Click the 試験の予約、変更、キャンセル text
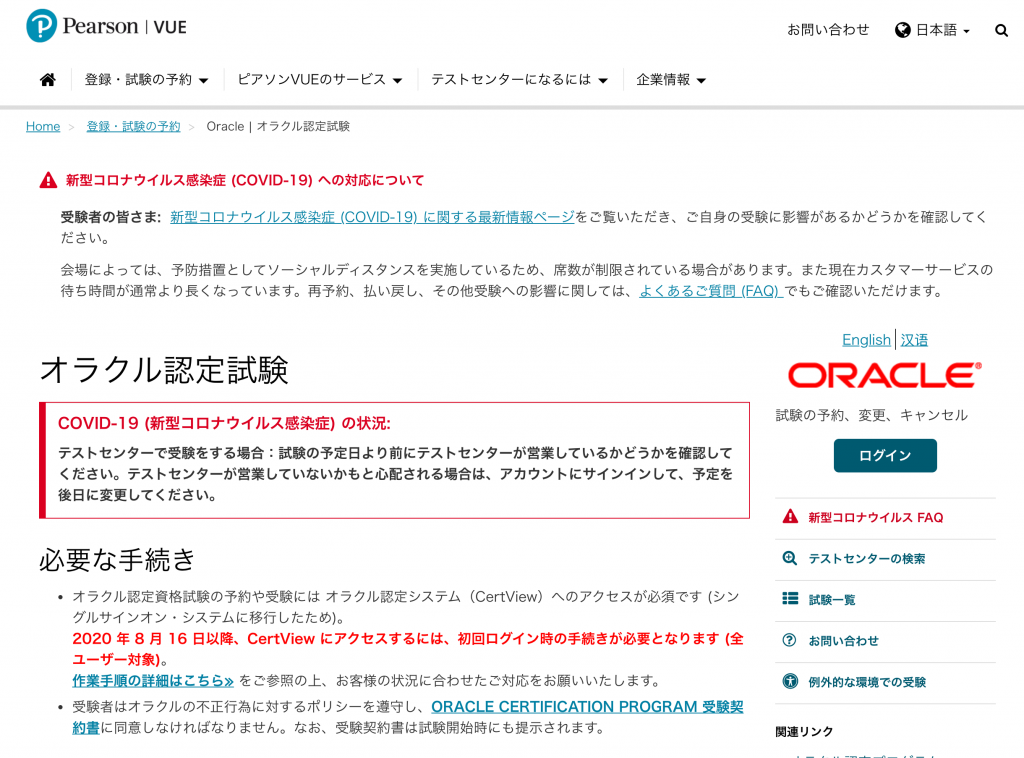The image size is (1024, 758). [x=871, y=415]
